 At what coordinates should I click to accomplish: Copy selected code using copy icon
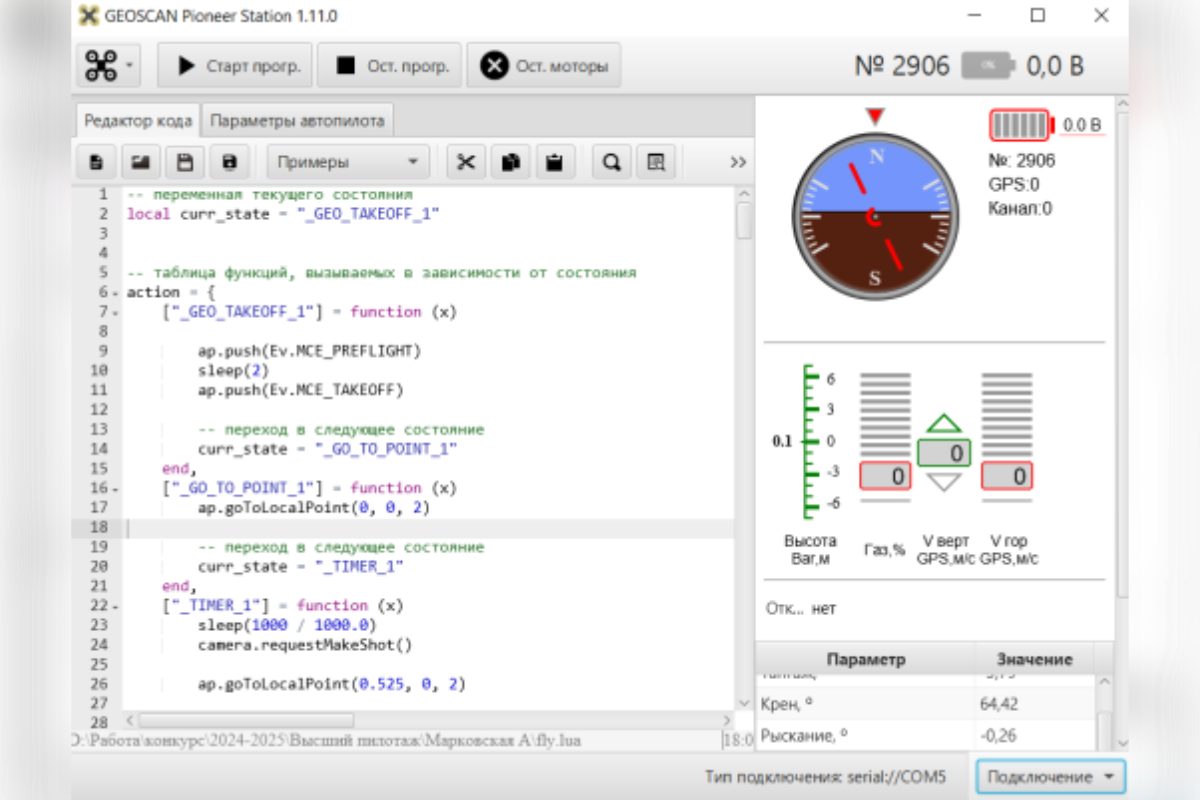(x=510, y=162)
